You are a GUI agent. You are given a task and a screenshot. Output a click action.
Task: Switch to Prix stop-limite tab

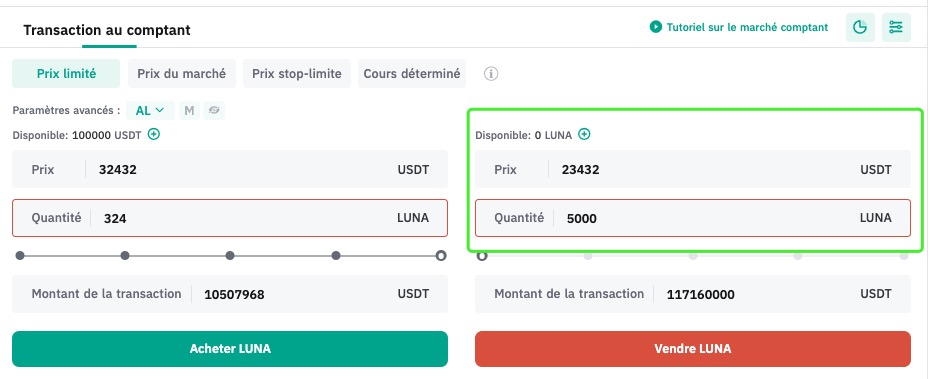(296, 74)
